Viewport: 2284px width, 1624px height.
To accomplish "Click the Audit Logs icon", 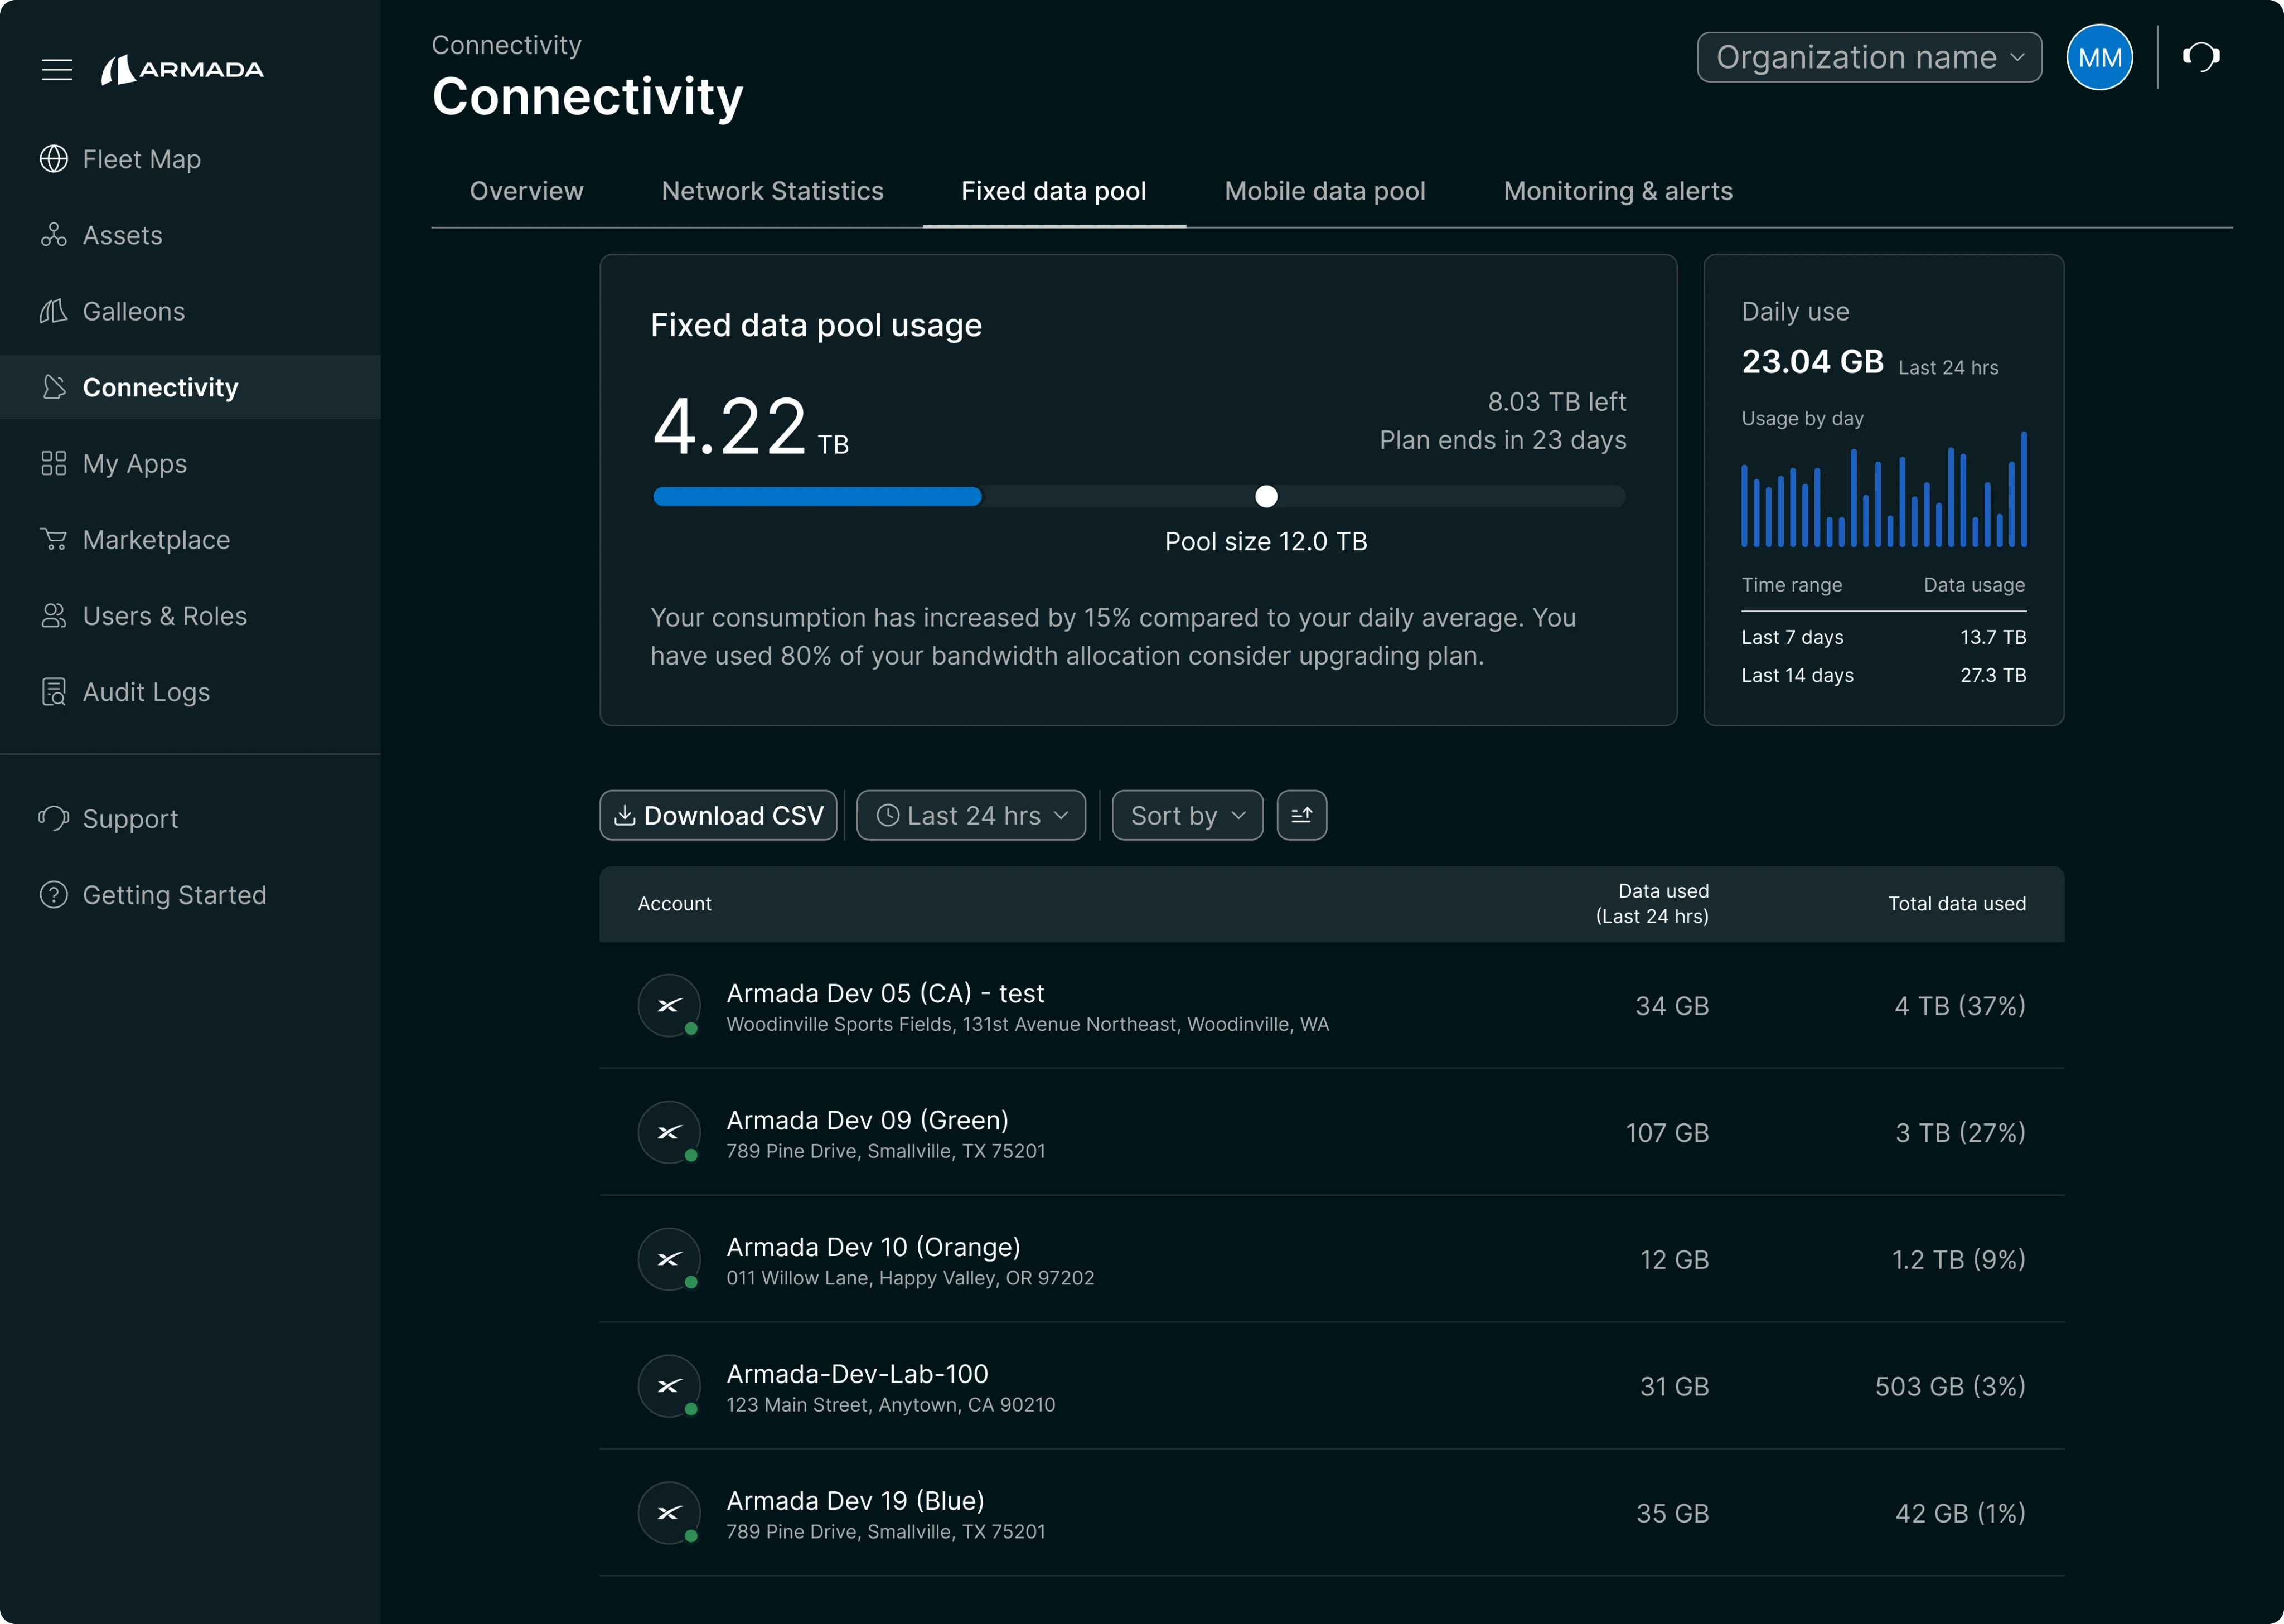I will pyautogui.click(x=54, y=692).
